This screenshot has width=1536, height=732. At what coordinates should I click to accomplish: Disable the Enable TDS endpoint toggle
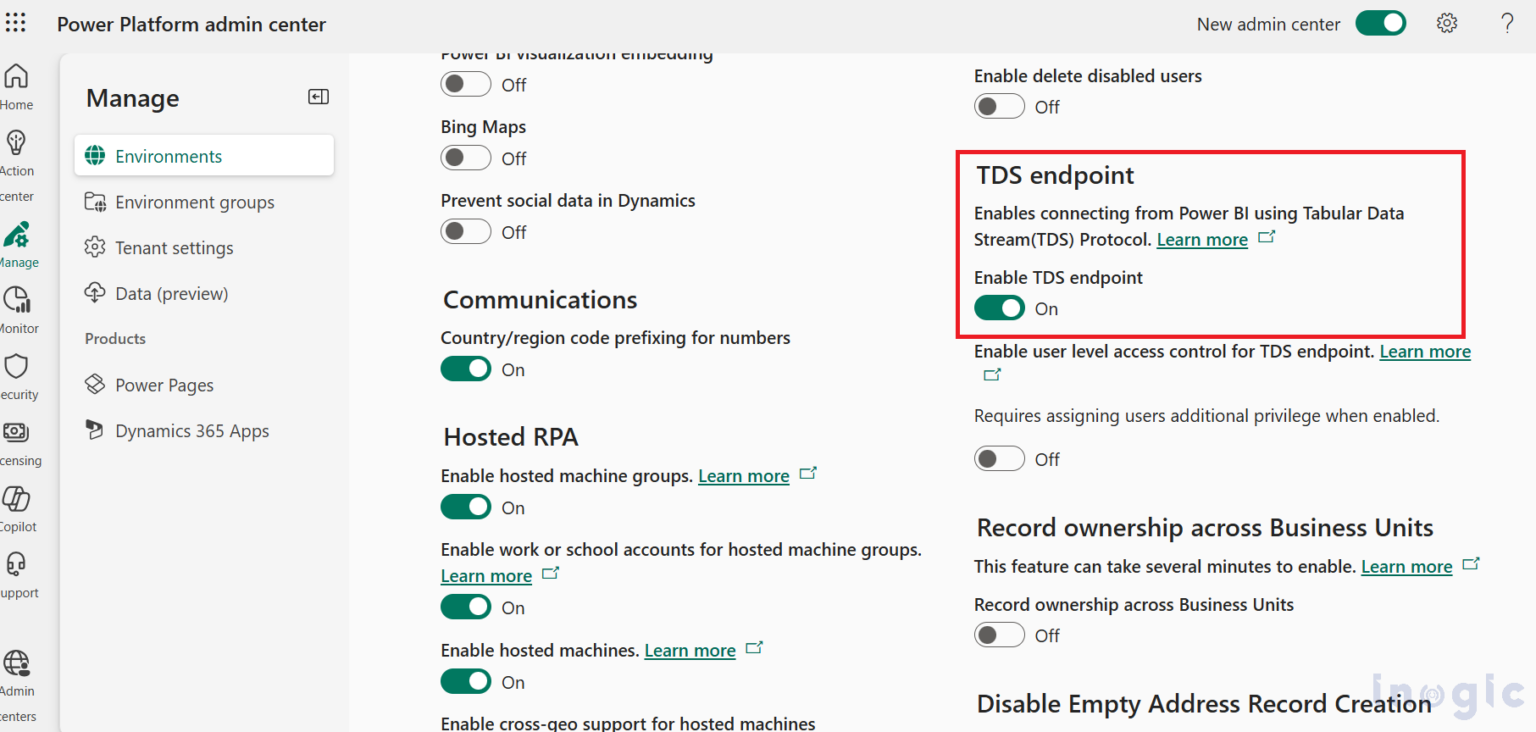click(x=999, y=308)
